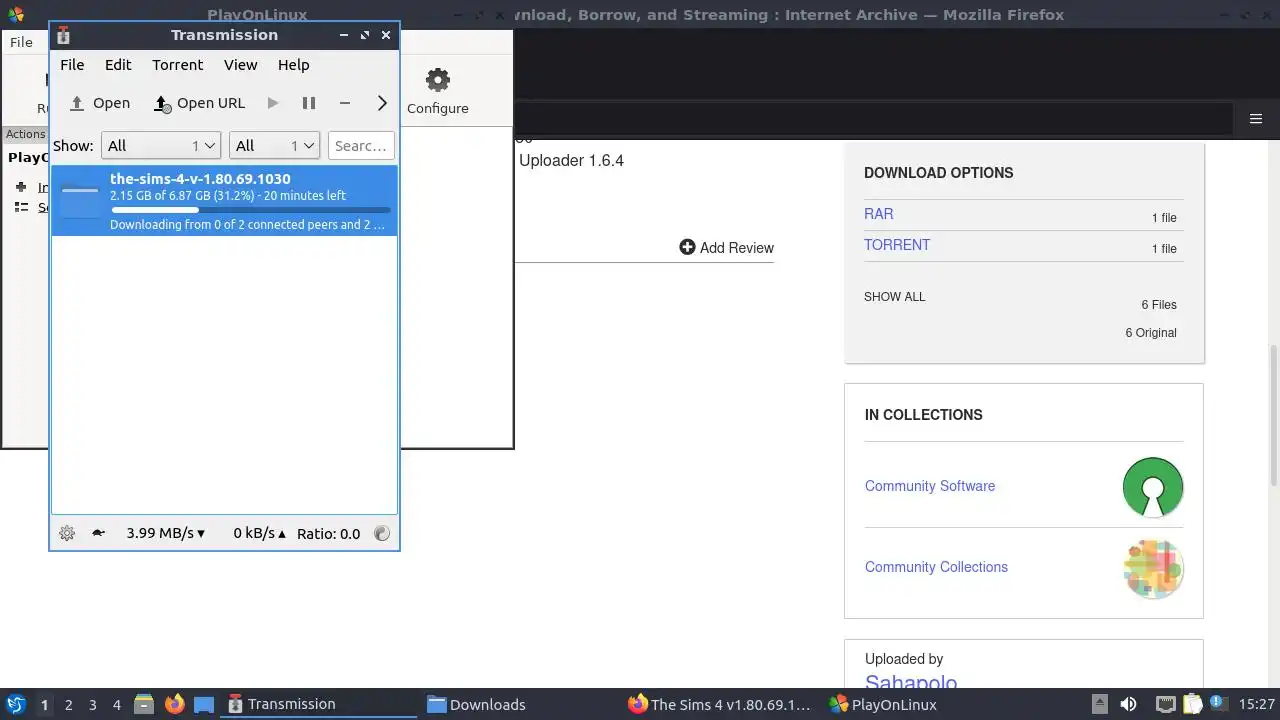1280x720 pixels.
Task: Expand the first Show activity filter dropdown
Action: click(x=161, y=146)
